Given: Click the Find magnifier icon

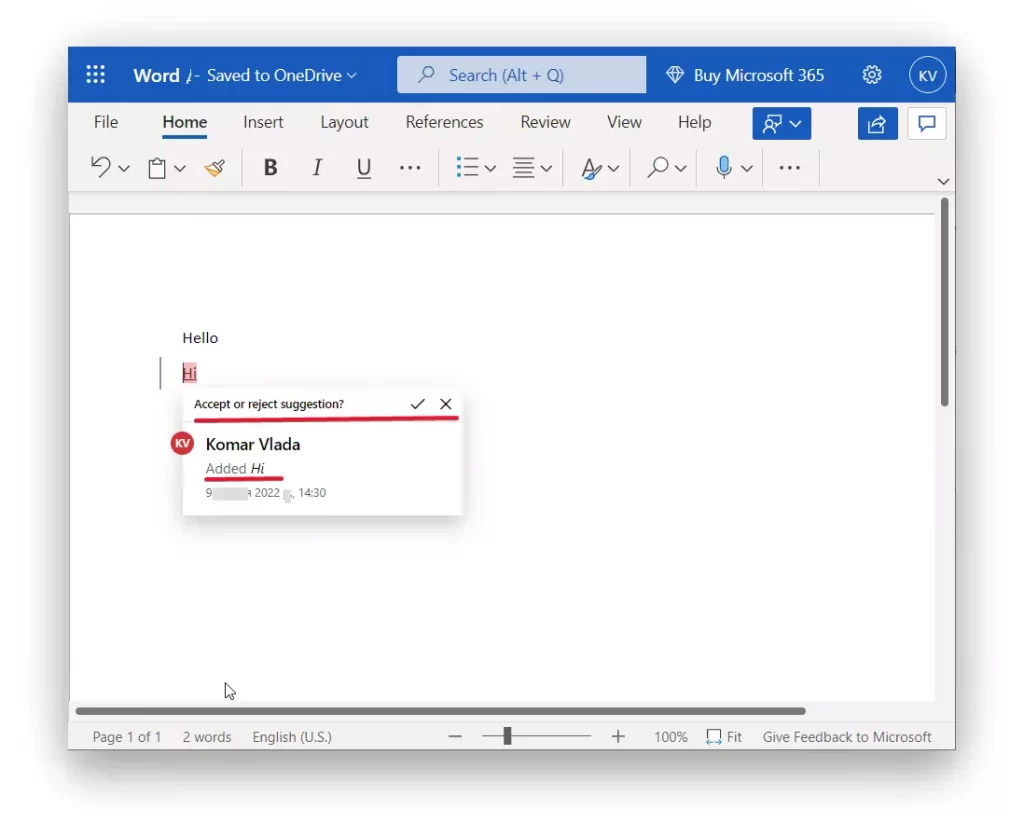Looking at the screenshot, I should (657, 167).
